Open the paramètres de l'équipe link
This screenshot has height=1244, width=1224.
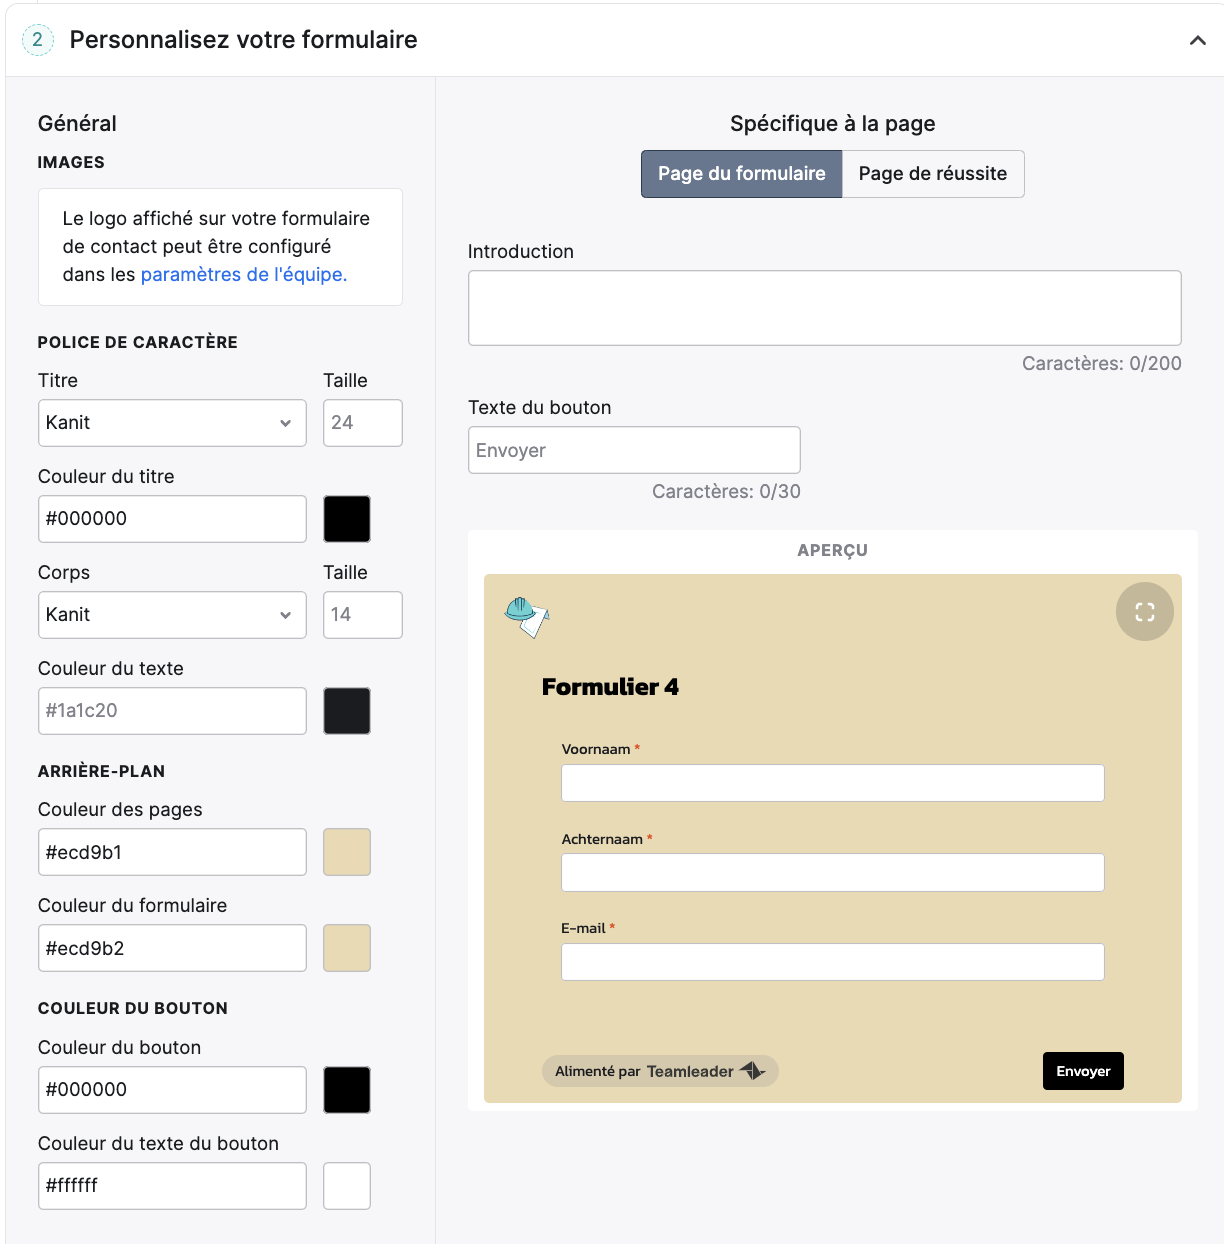(x=244, y=275)
